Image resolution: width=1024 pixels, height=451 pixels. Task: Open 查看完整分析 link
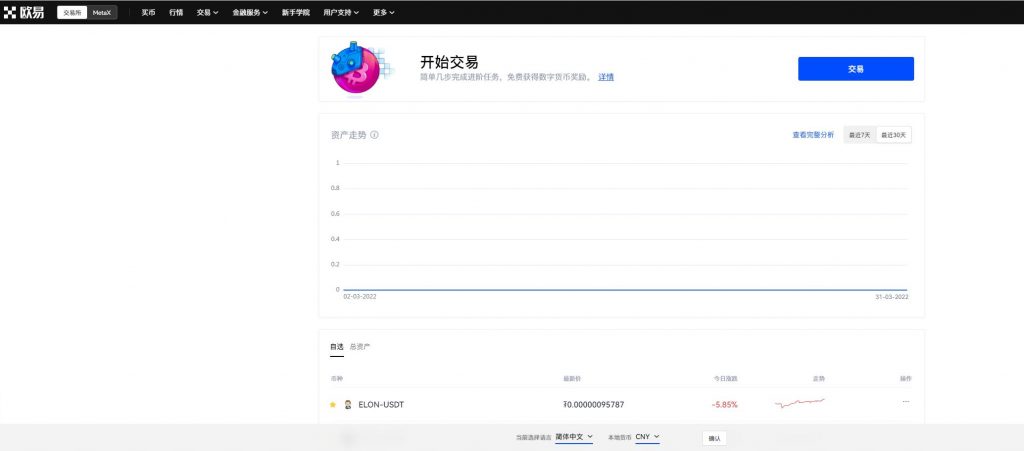813,135
